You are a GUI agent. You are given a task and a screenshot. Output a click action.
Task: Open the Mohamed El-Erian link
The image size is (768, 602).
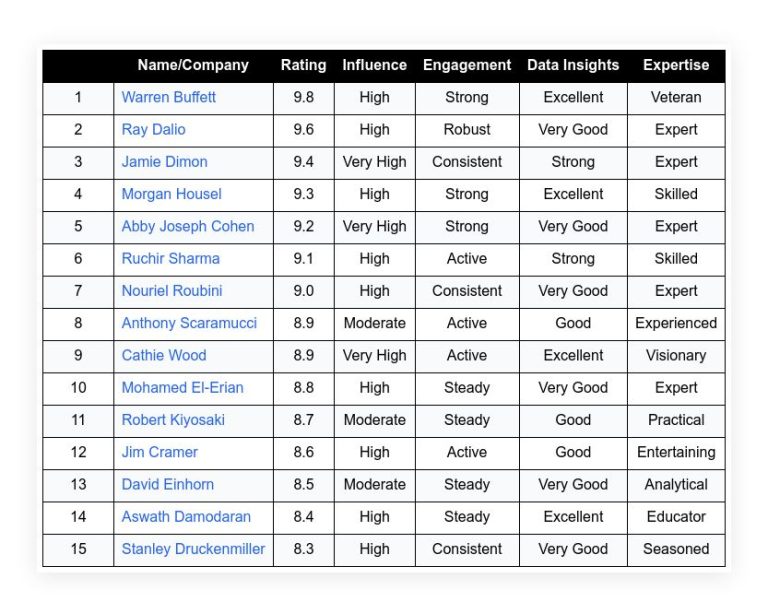tap(183, 388)
